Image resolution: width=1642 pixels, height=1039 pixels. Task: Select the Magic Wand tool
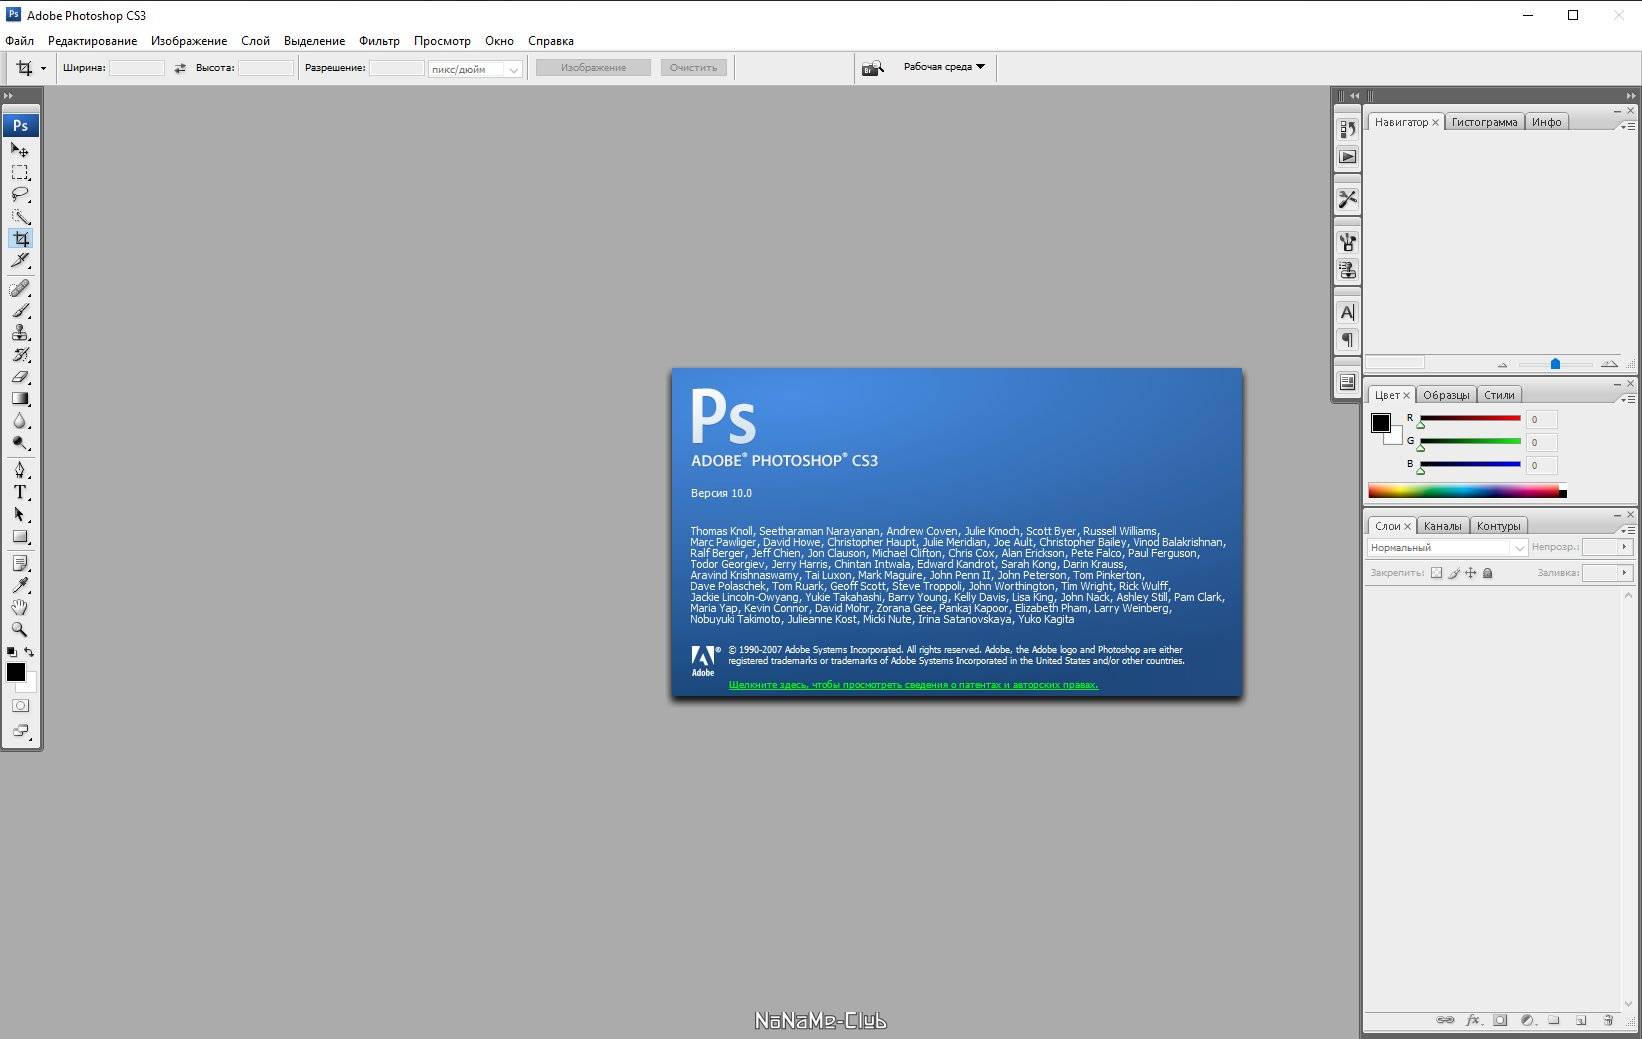(x=20, y=216)
